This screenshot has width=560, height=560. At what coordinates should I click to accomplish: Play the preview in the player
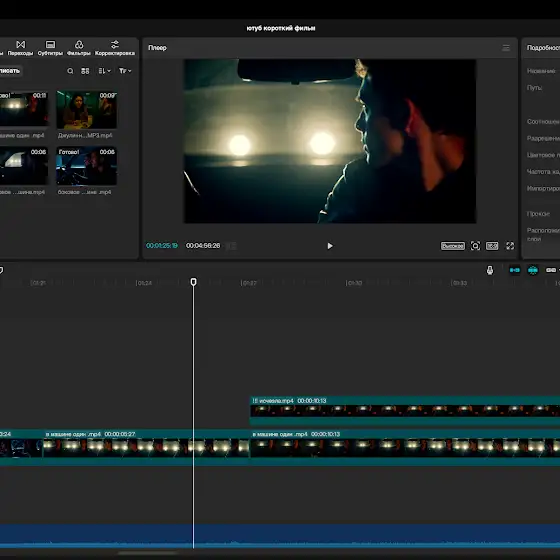(330, 246)
